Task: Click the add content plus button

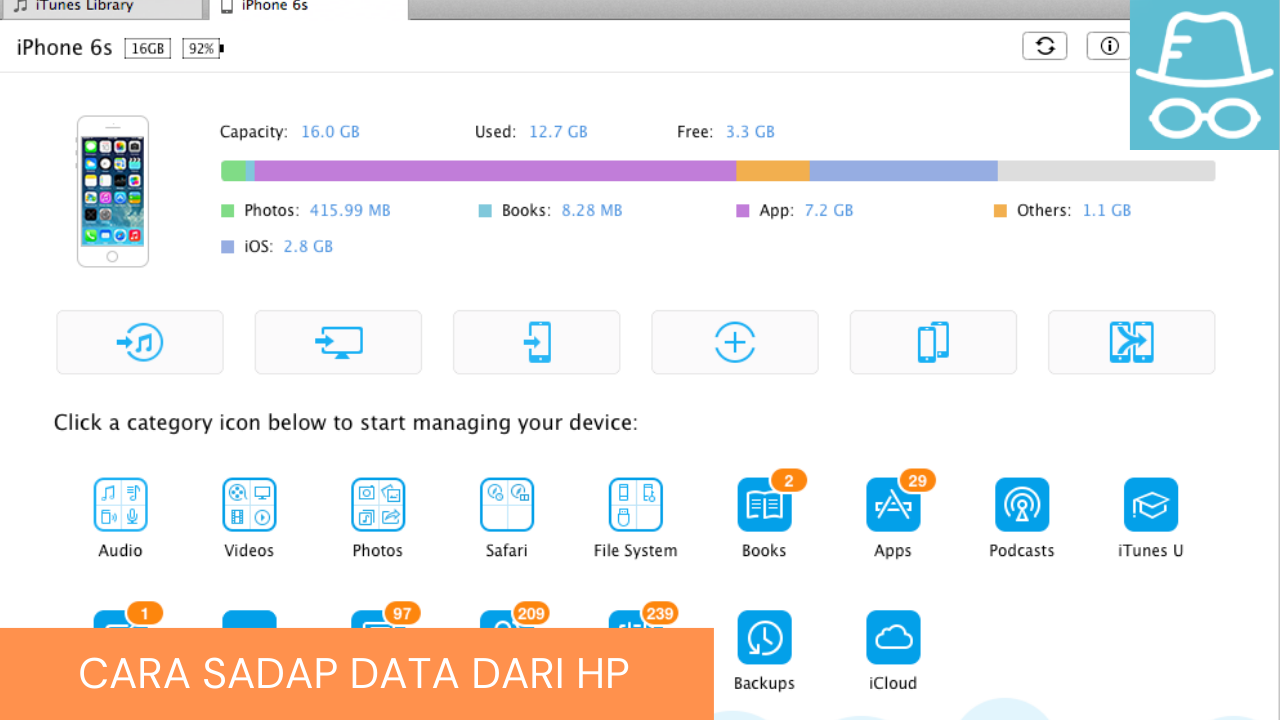Action: [x=735, y=342]
